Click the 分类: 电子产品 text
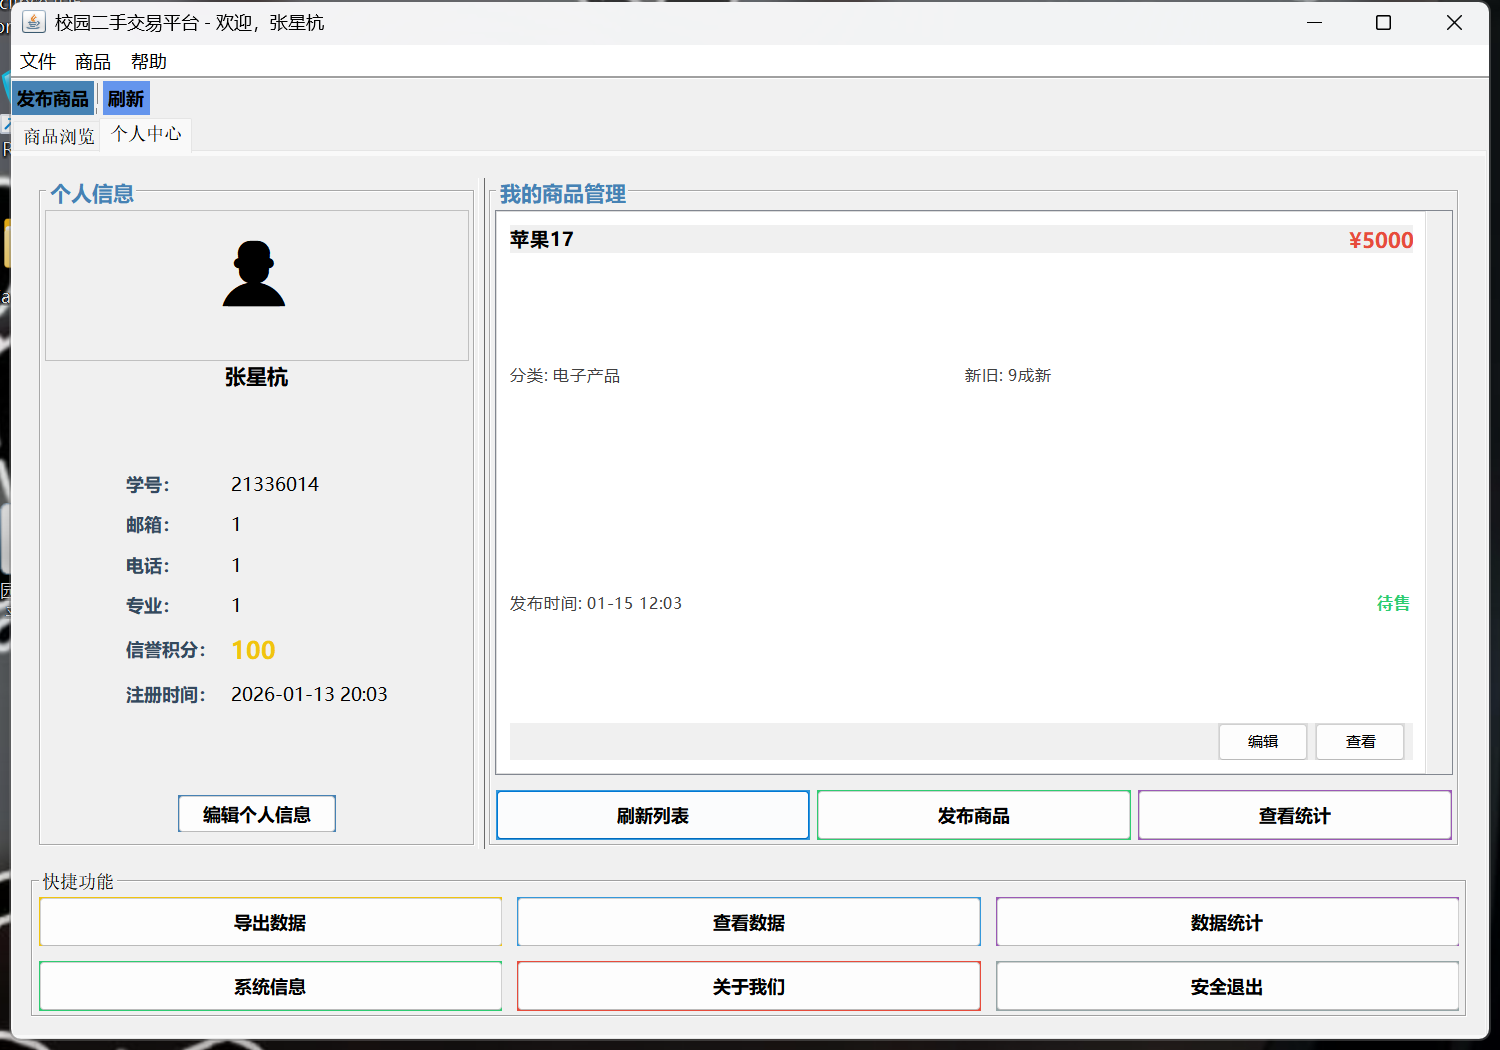The width and height of the screenshot is (1500, 1050). 565,375
